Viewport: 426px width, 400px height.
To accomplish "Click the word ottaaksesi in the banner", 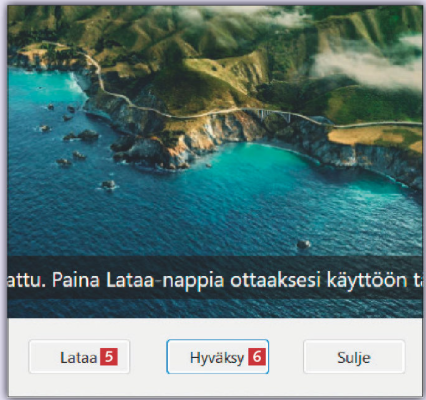I will [x=275, y=280].
